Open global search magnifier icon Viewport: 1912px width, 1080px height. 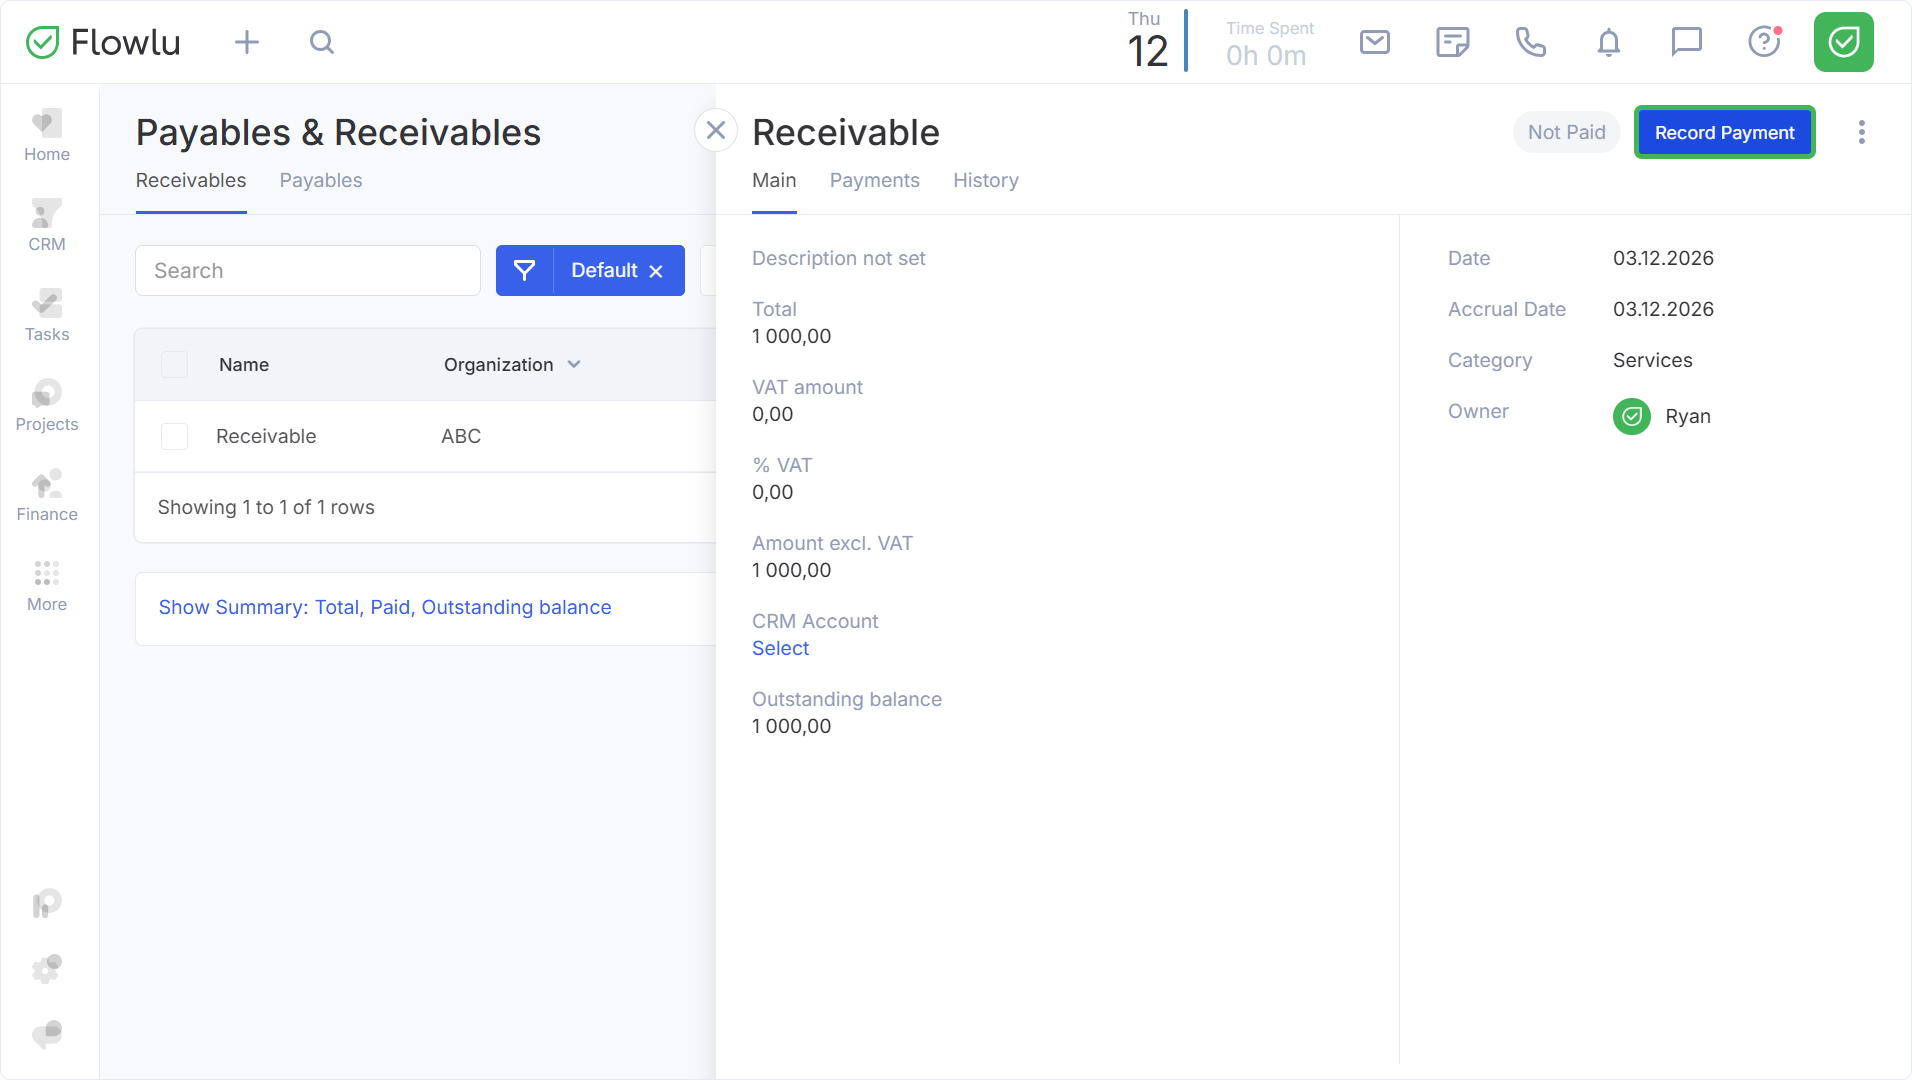click(x=322, y=42)
